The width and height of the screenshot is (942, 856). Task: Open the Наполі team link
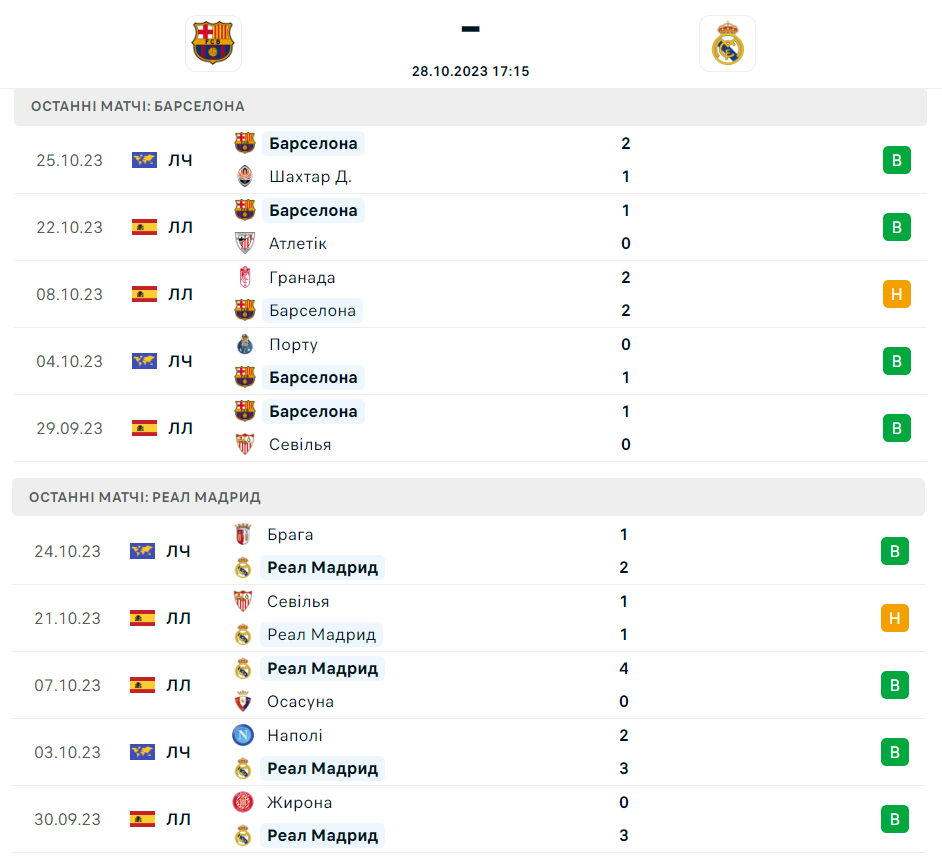pyautogui.click(x=295, y=736)
